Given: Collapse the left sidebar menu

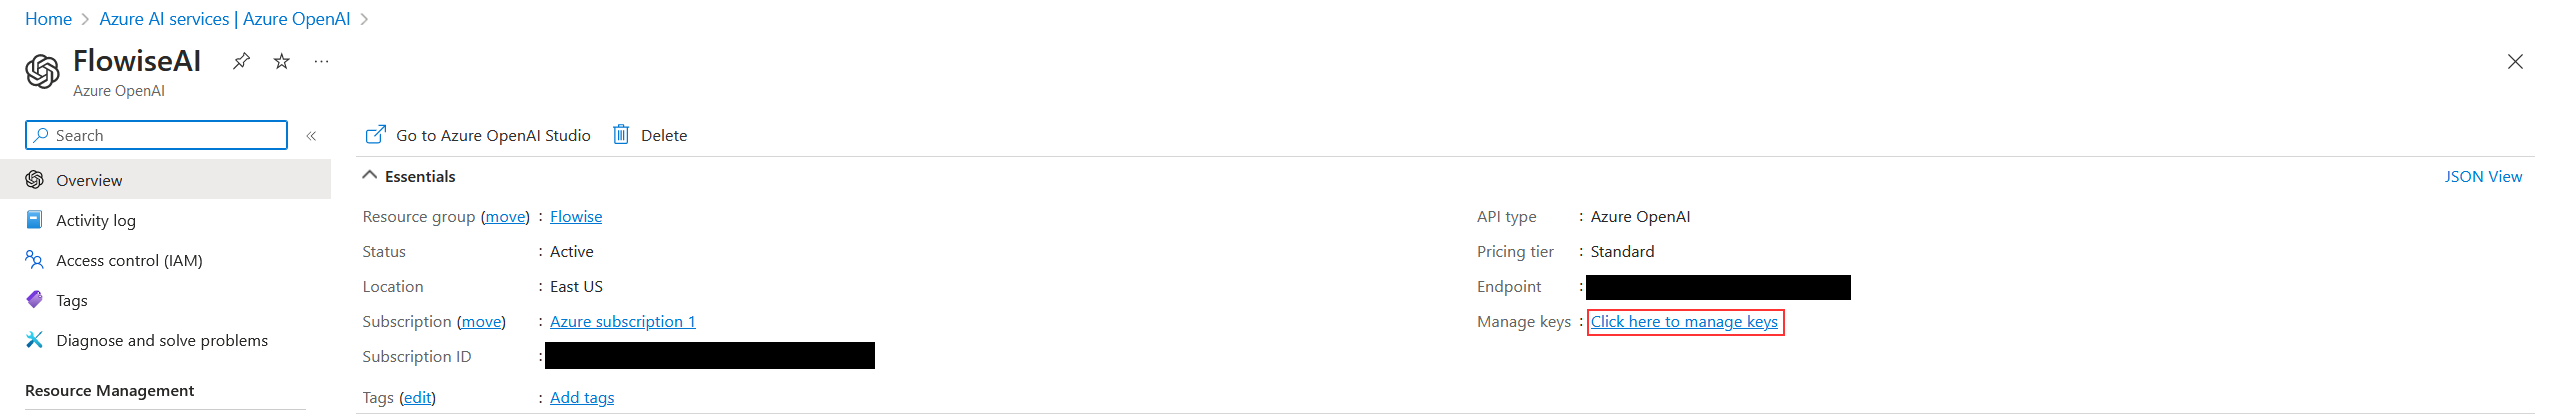Looking at the screenshot, I should pyautogui.click(x=311, y=136).
